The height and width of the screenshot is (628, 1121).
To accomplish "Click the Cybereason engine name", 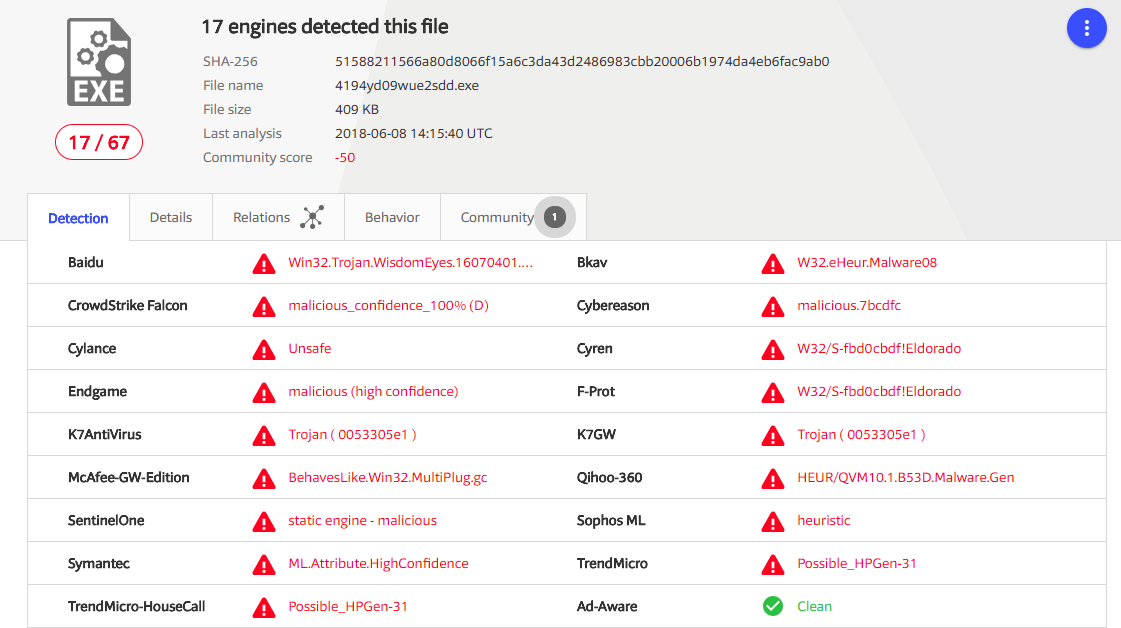I will [613, 305].
